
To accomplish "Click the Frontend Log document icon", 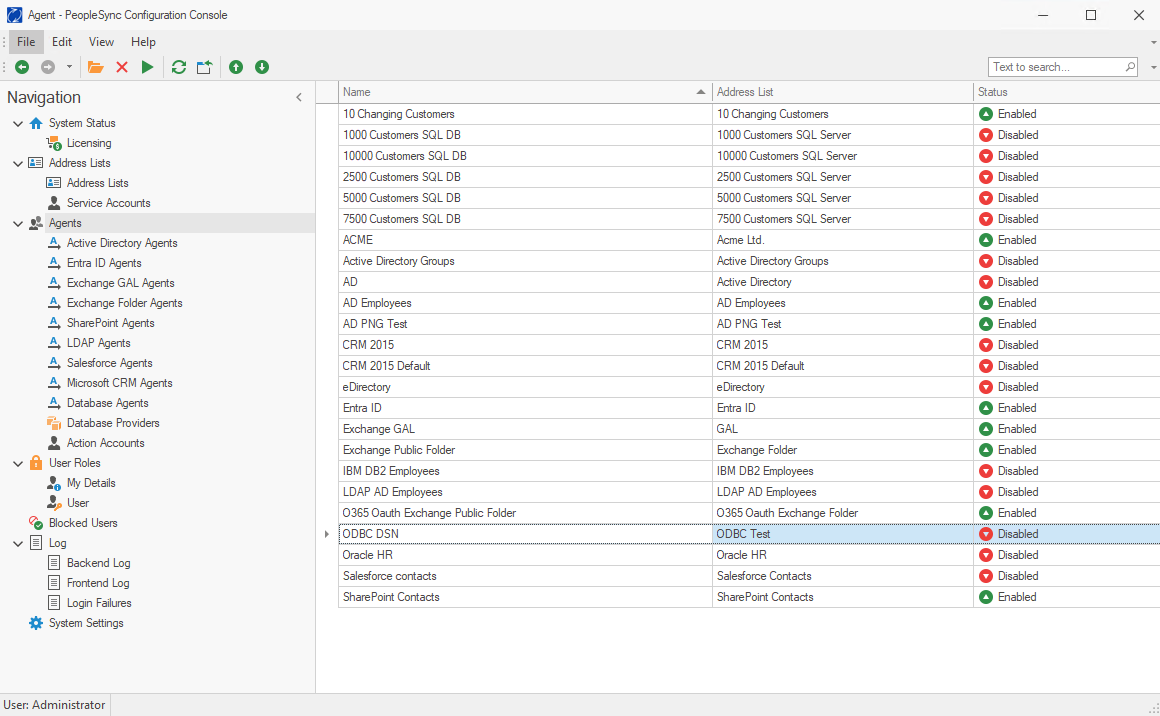I will tap(54, 583).
